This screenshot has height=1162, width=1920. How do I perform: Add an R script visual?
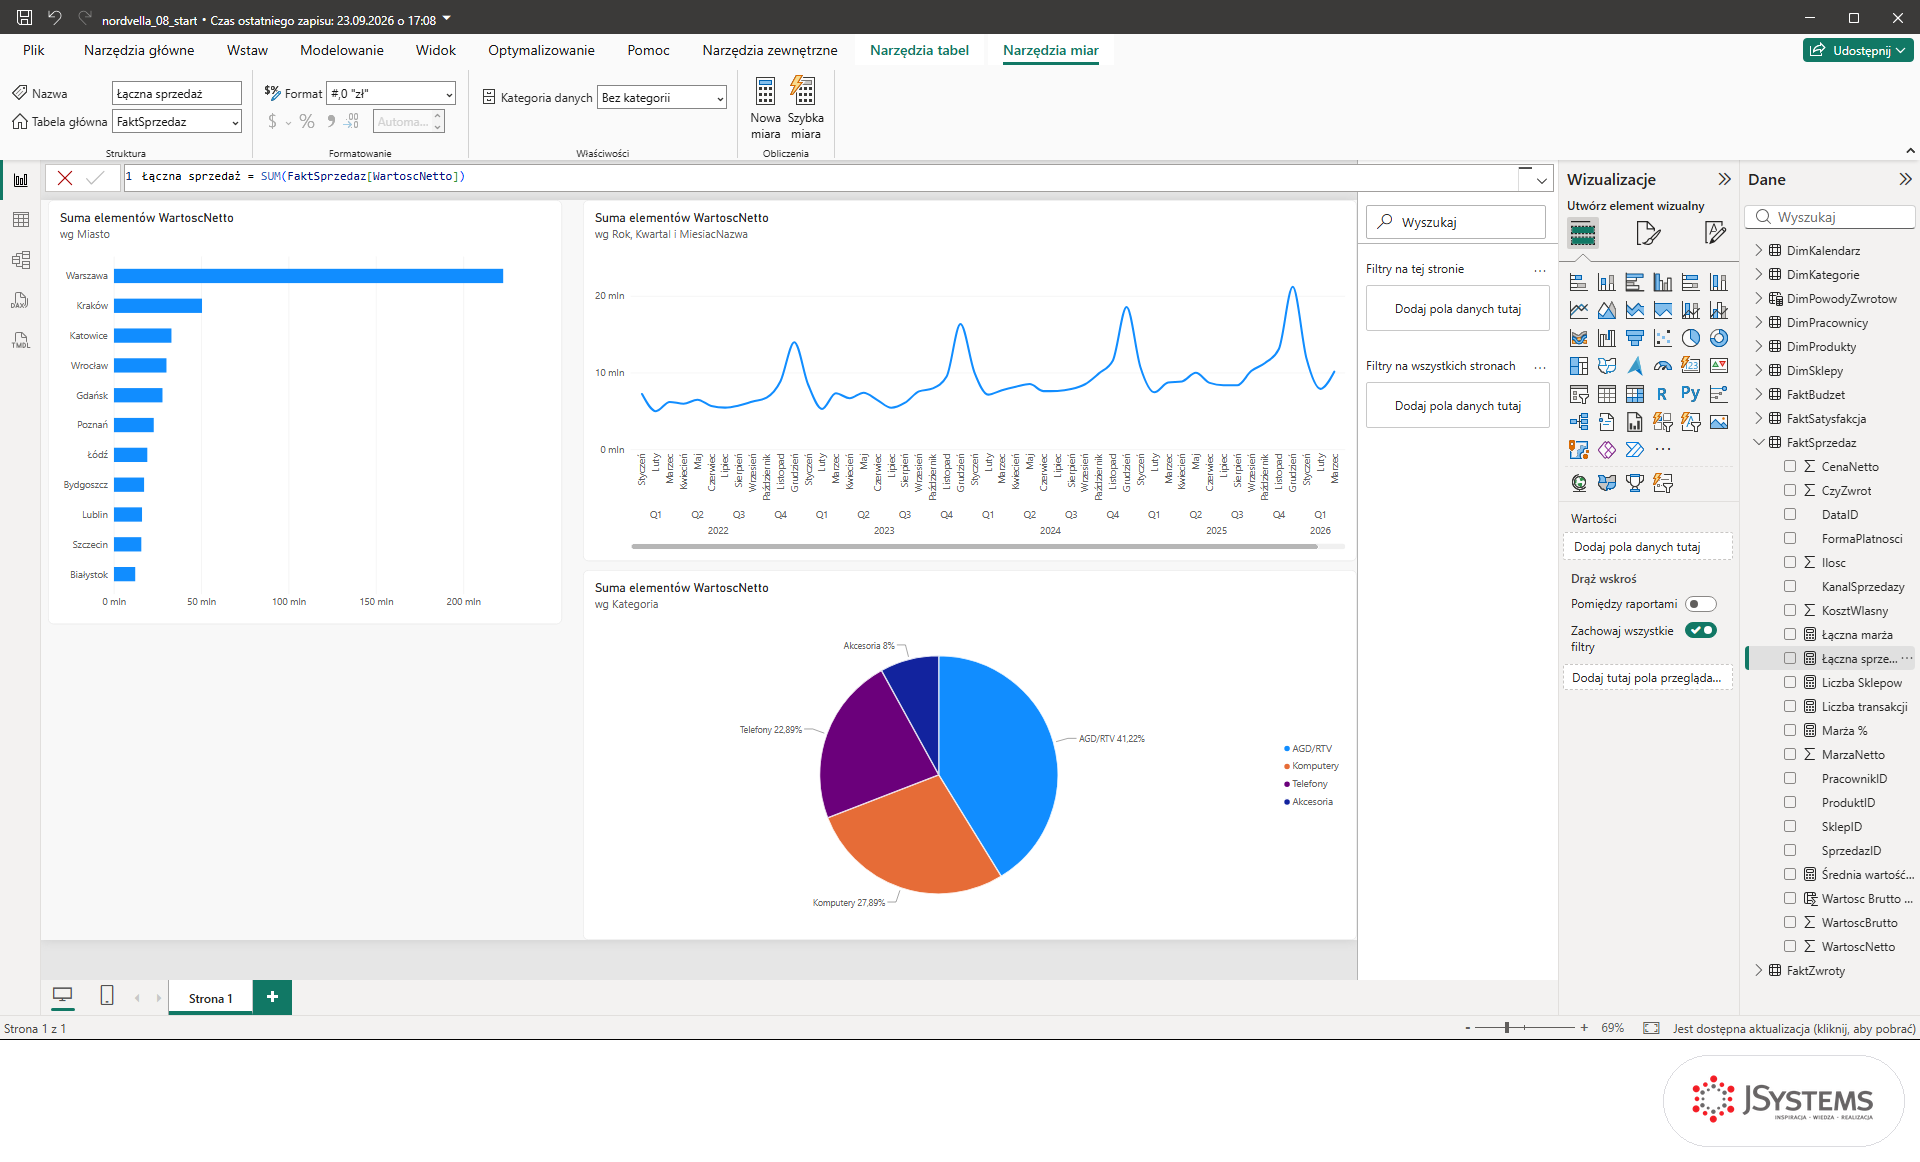click(1662, 394)
